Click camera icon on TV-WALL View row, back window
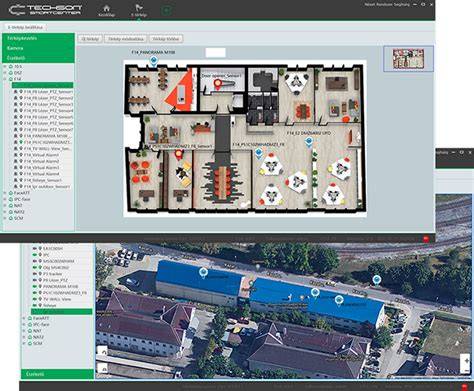This screenshot has width=474, height=391. coord(35,299)
